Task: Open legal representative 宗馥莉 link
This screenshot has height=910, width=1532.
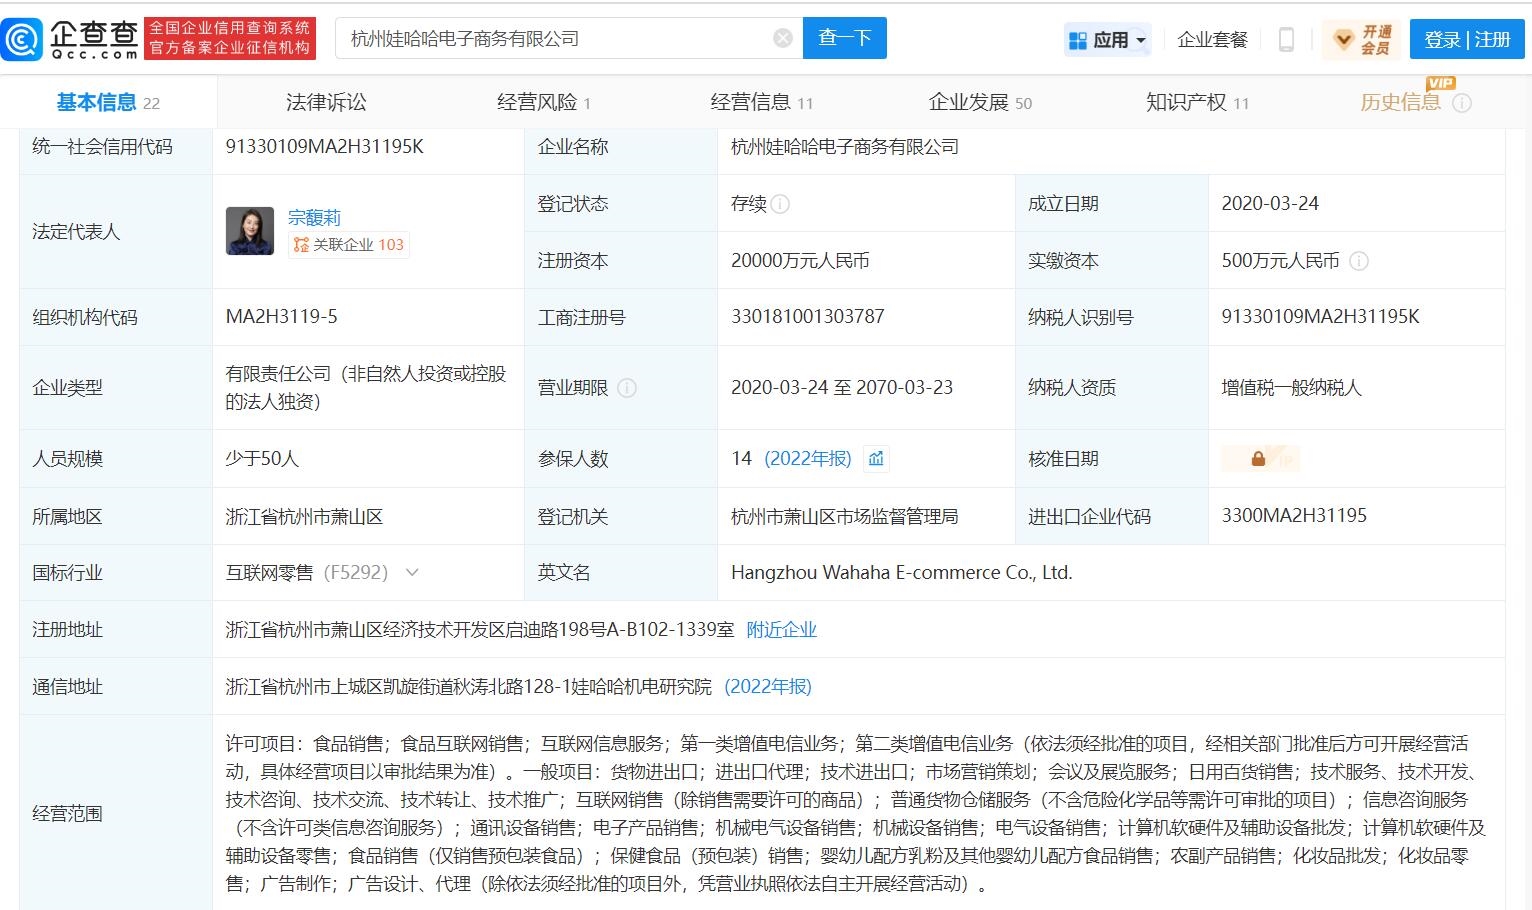Action: pyautogui.click(x=314, y=217)
